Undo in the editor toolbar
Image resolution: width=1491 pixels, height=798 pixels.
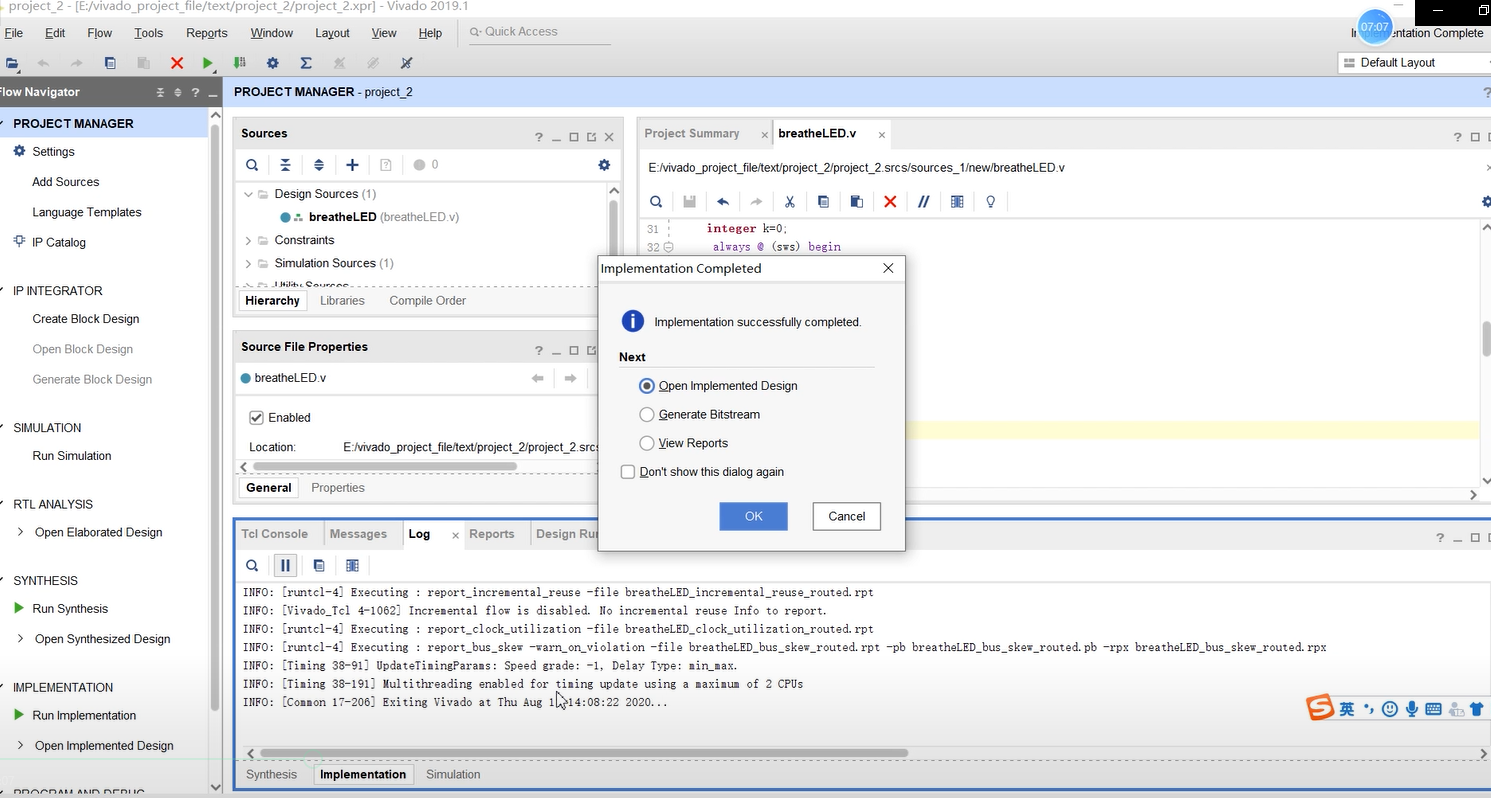[x=723, y=202]
